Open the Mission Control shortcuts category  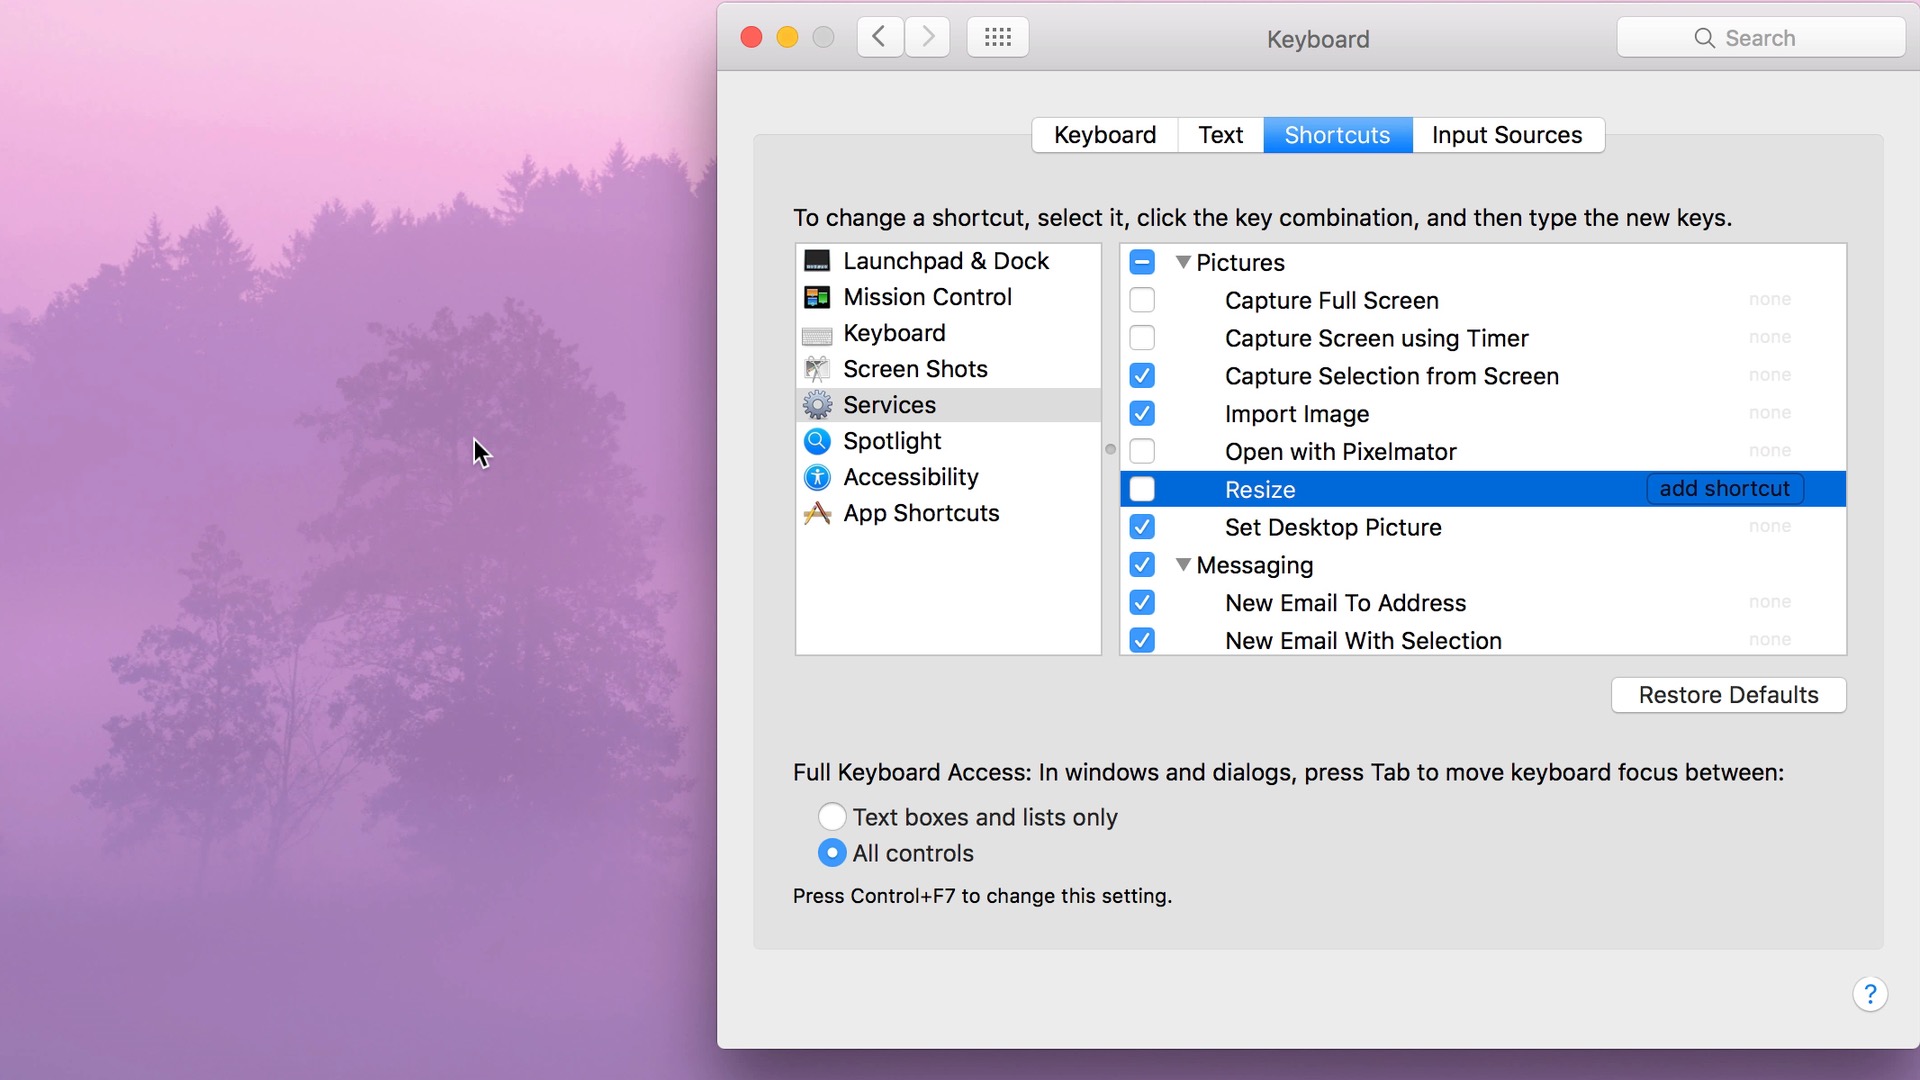[927, 296]
